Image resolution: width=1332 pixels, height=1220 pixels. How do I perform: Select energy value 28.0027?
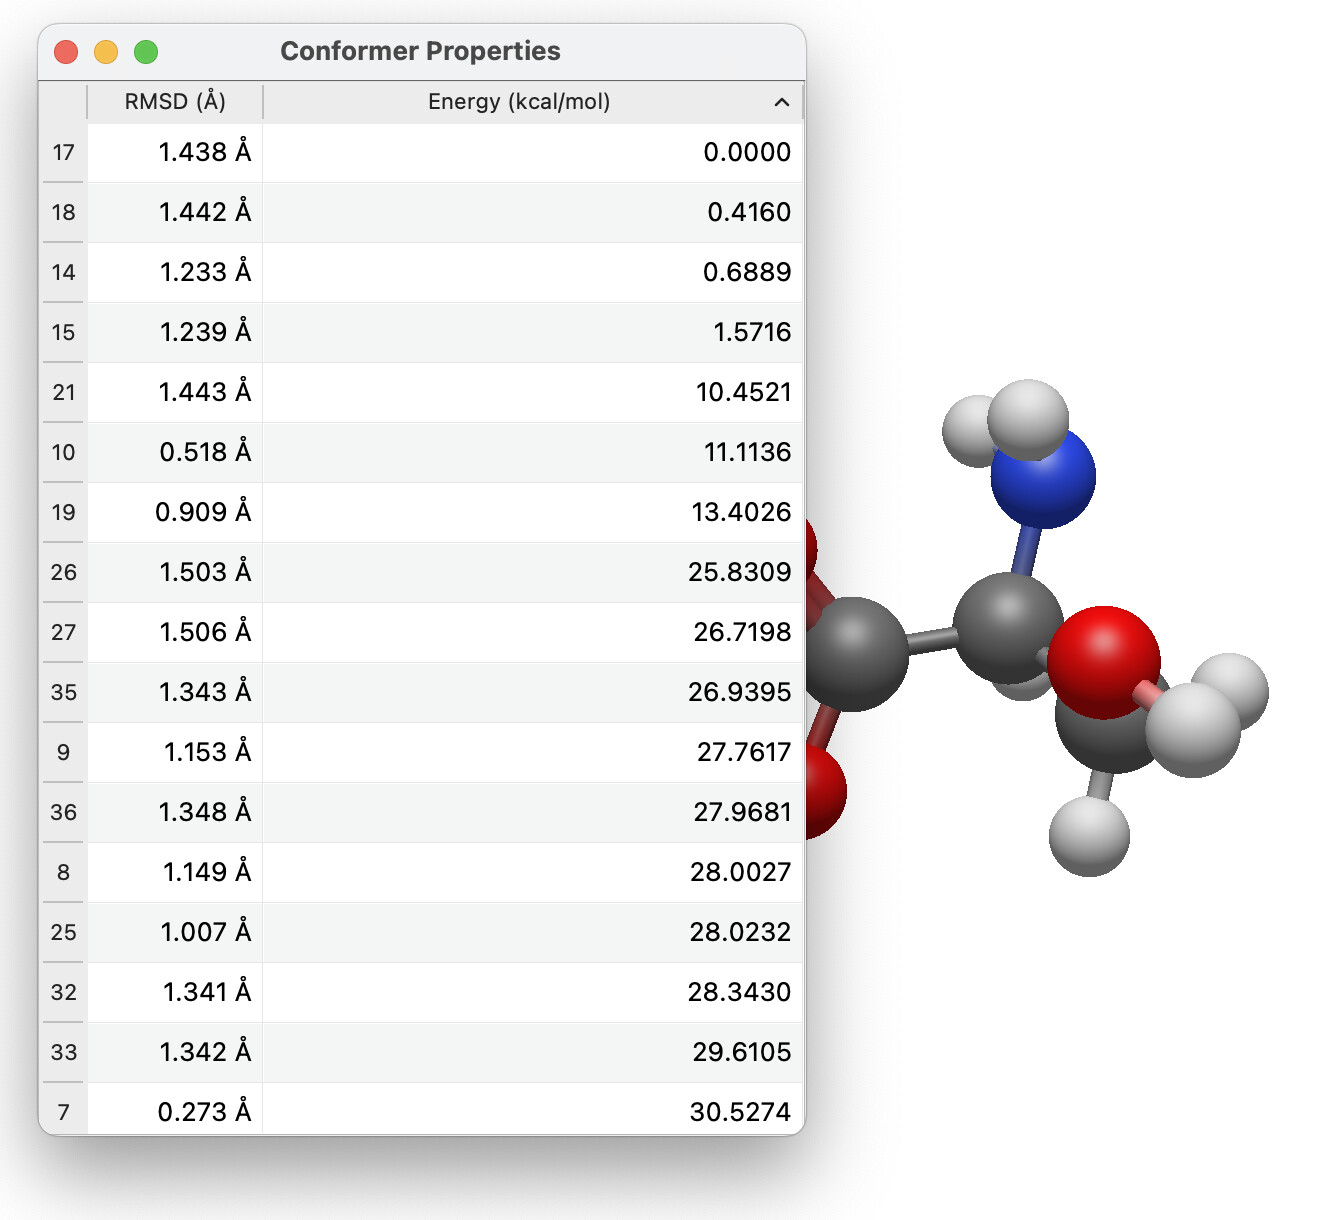(533, 872)
